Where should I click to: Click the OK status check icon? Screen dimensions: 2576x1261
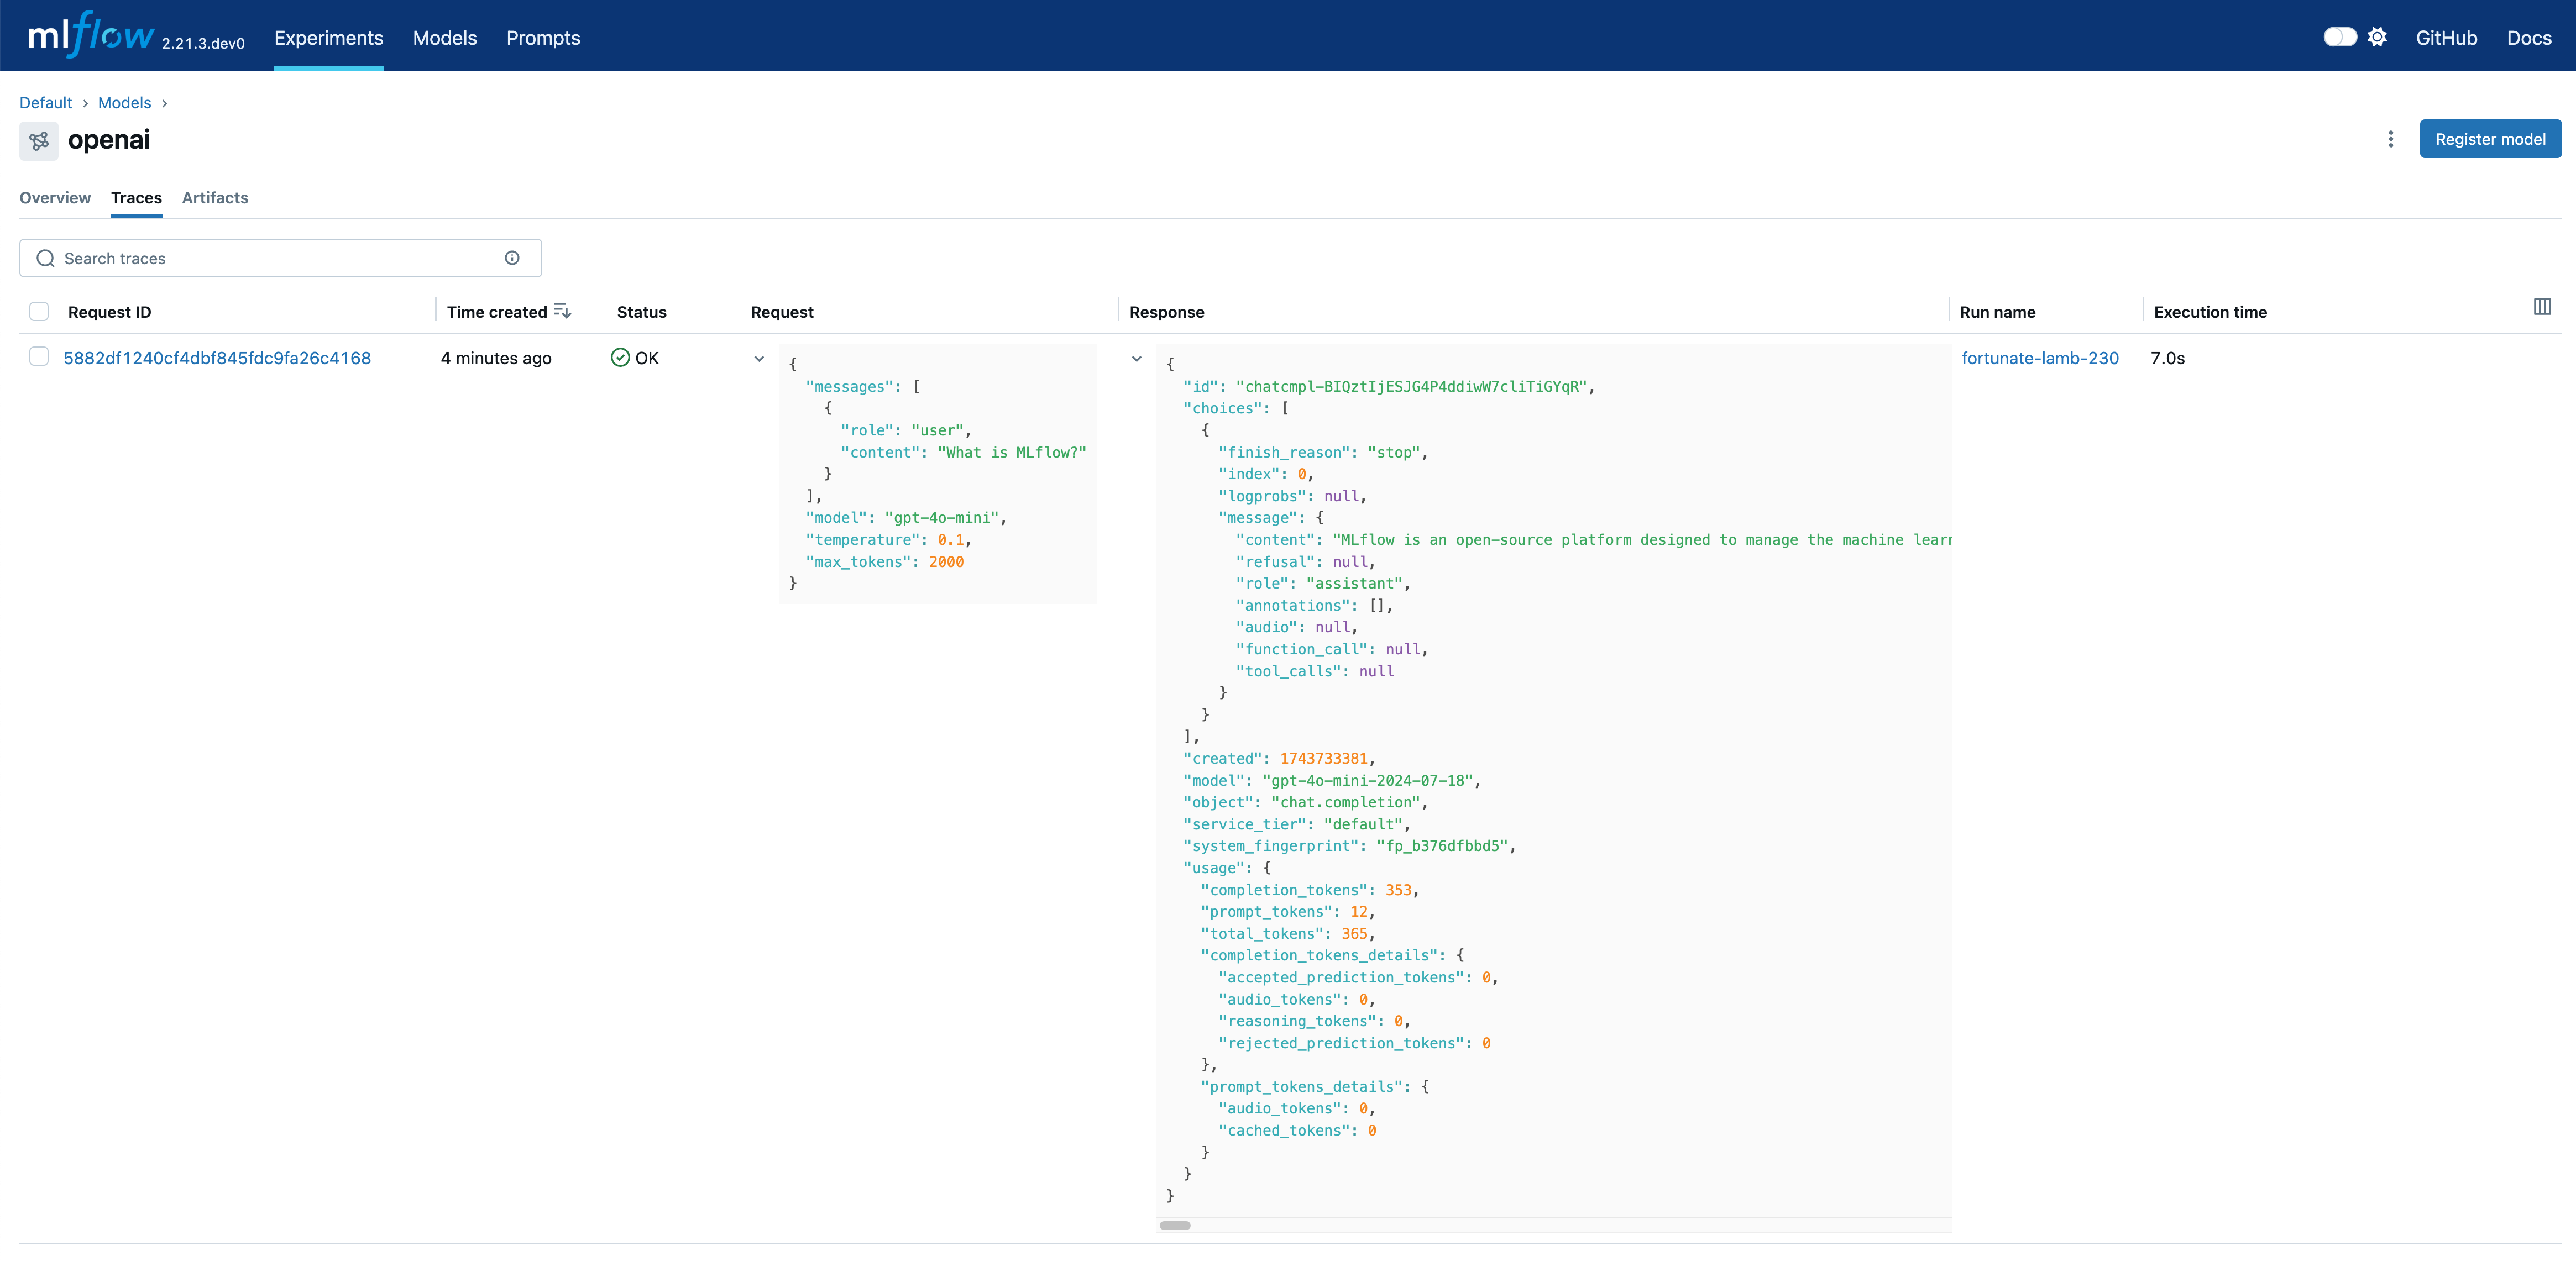tap(620, 358)
